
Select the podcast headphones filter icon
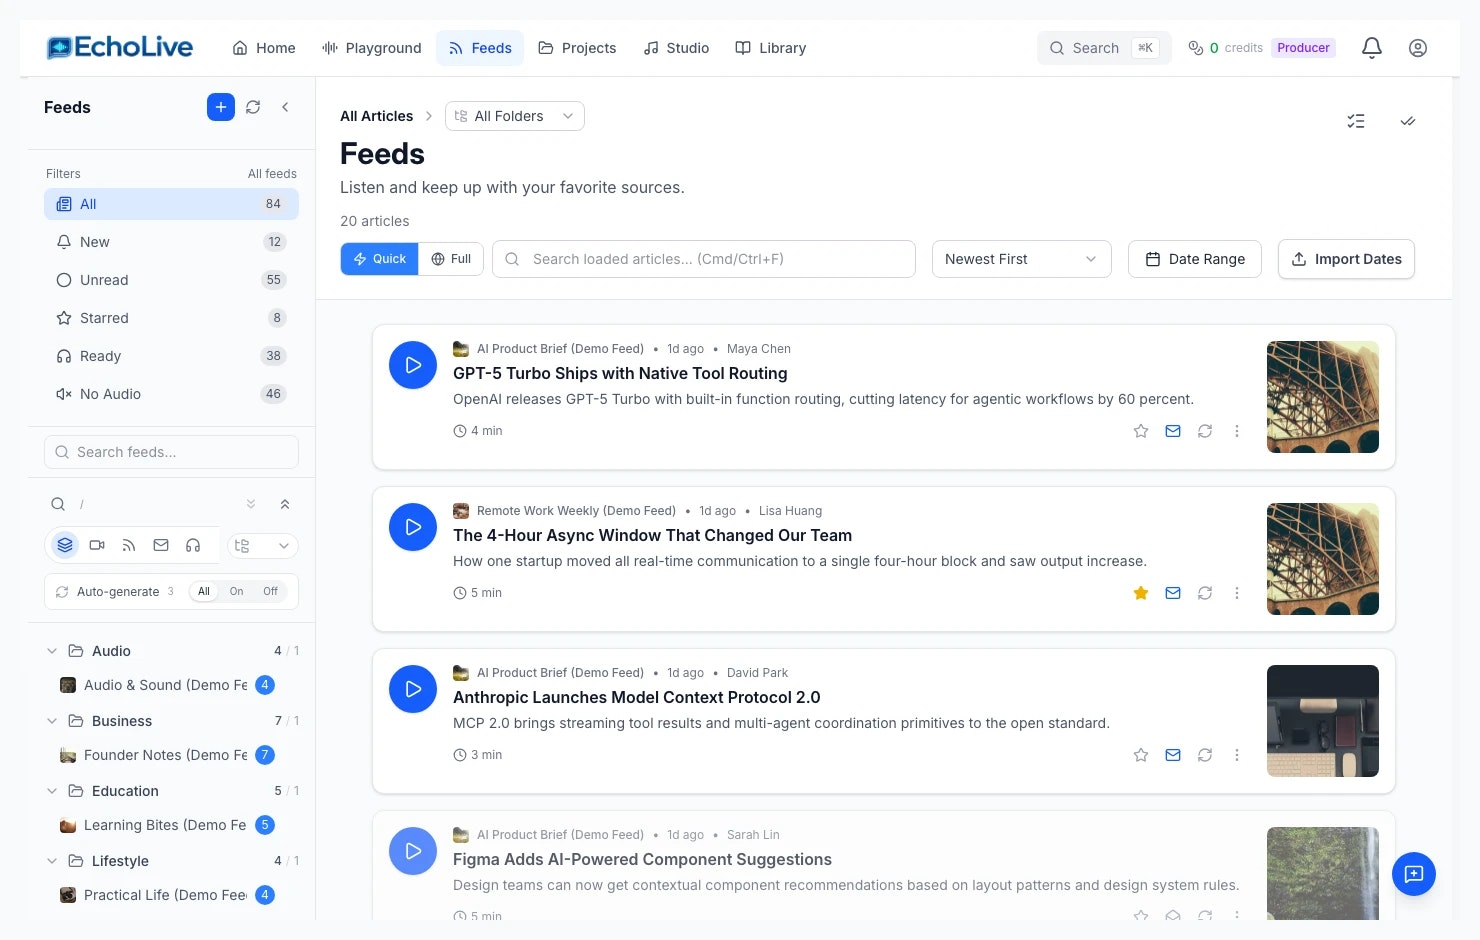[192, 545]
